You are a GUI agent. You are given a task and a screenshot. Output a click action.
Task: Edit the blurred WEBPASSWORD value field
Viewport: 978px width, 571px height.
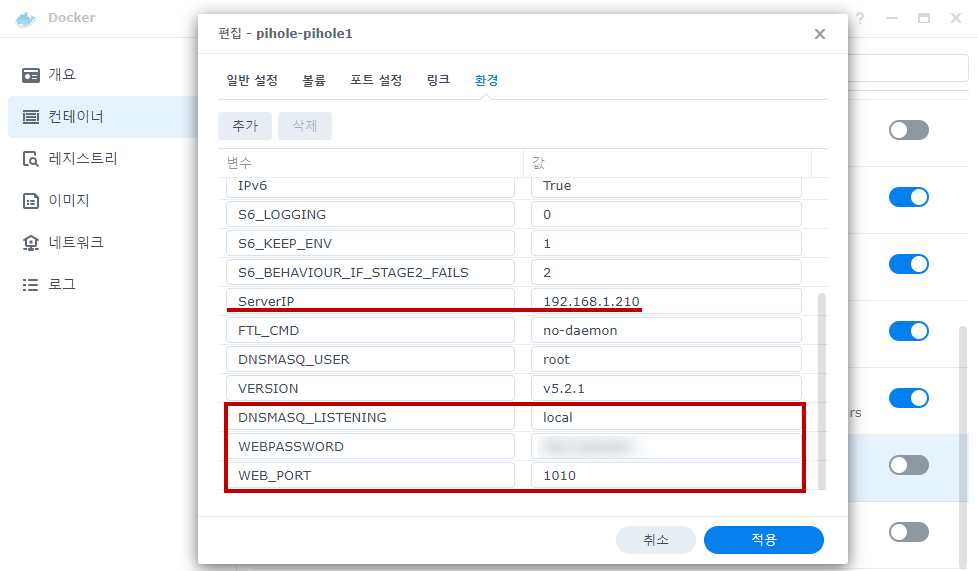pyautogui.click(x=666, y=447)
